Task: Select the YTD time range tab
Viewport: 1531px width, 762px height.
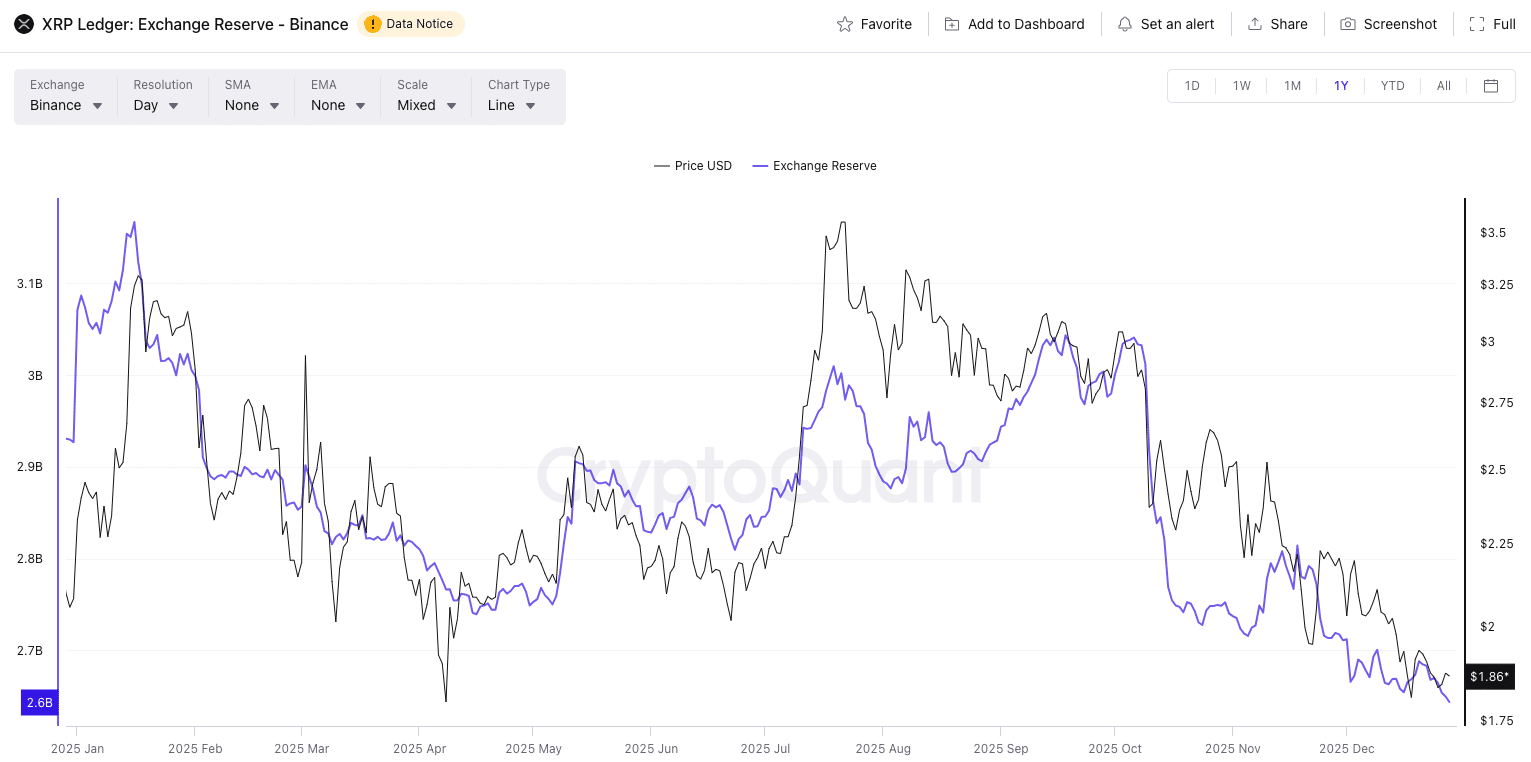Action: [1392, 86]
